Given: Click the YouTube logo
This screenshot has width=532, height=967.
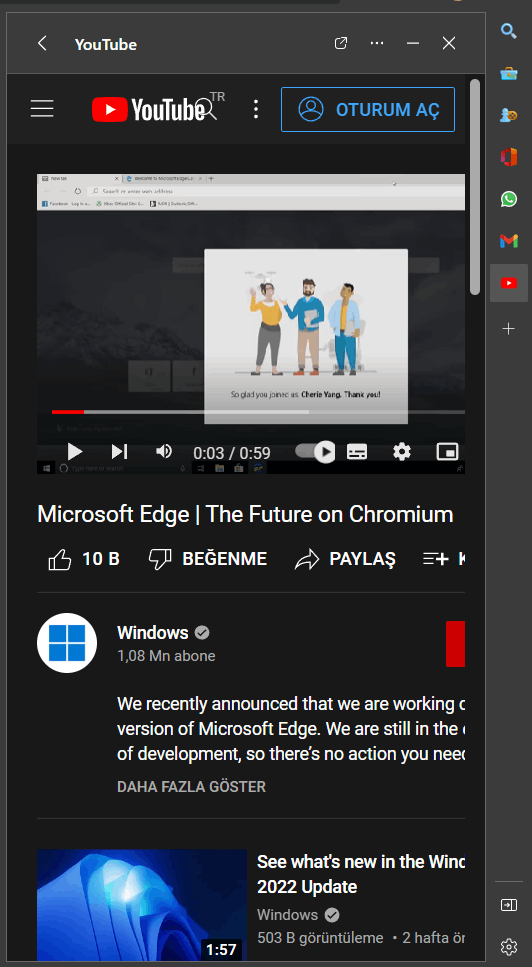Looking at the screenshot, I should click(148, 110).
